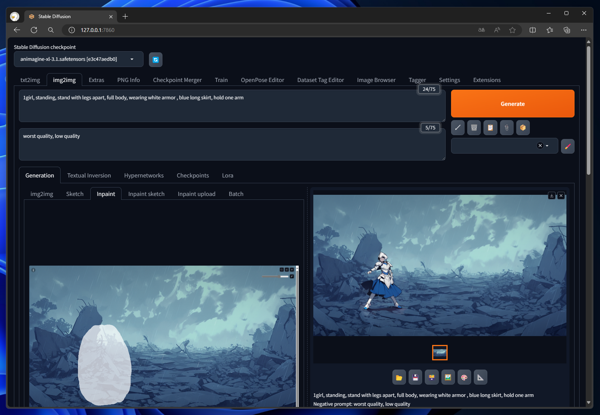Go to Checkpoint Merger tab

177,80
